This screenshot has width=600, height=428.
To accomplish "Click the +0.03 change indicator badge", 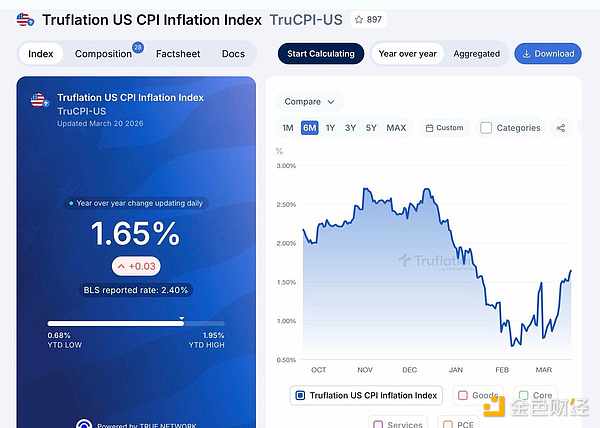I will (136, 267).
